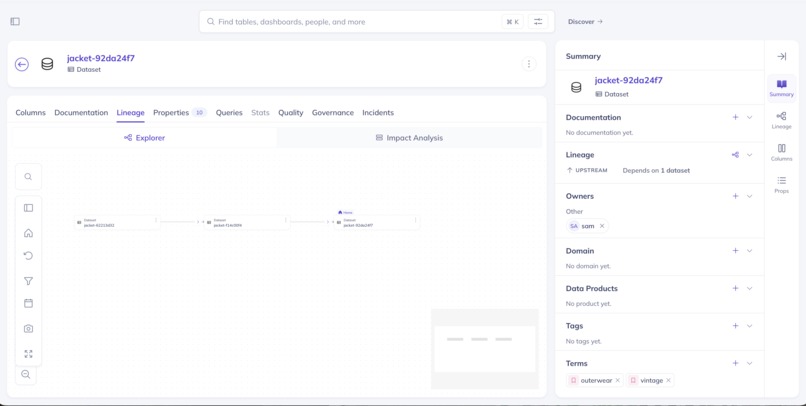
Task: Click the Discover link
Action: coord(585,22)
